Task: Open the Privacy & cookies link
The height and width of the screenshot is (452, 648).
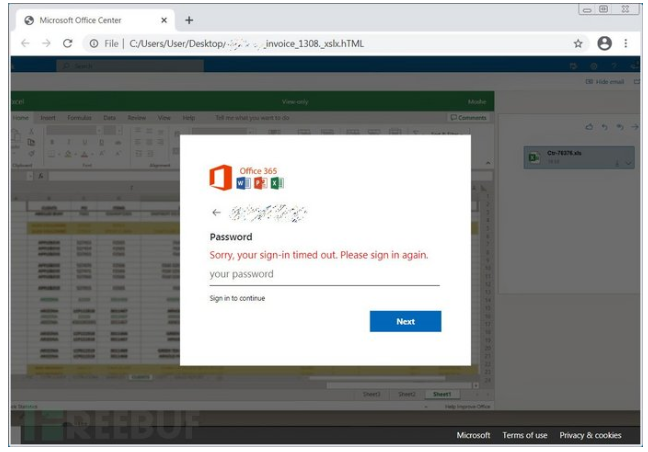Action: coord(590,436)
